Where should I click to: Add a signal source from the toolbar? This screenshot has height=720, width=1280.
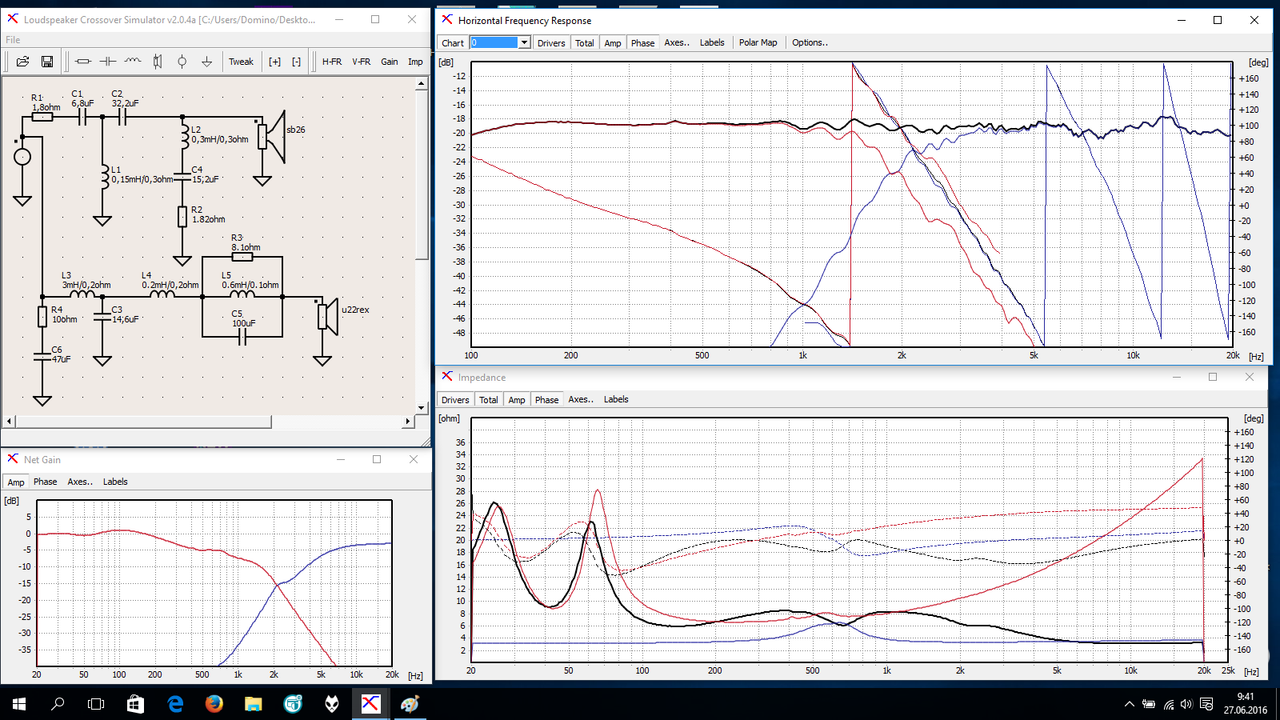coord(182,61)
